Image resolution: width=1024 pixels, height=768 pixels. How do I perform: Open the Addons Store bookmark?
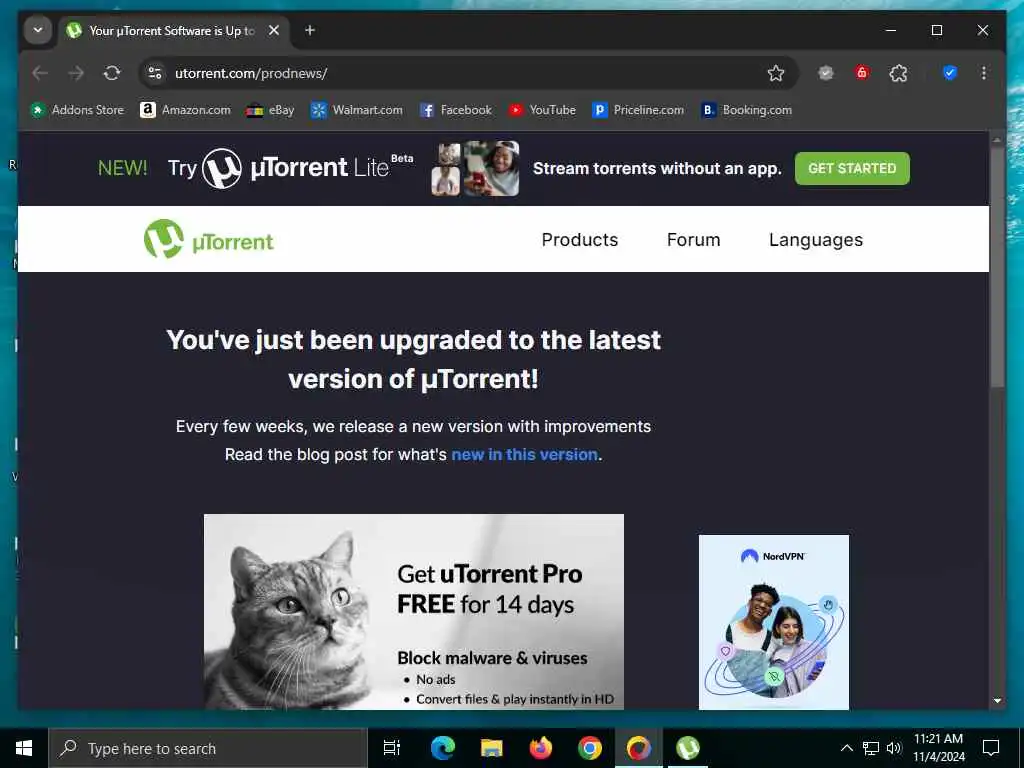[x=77, y=110]
